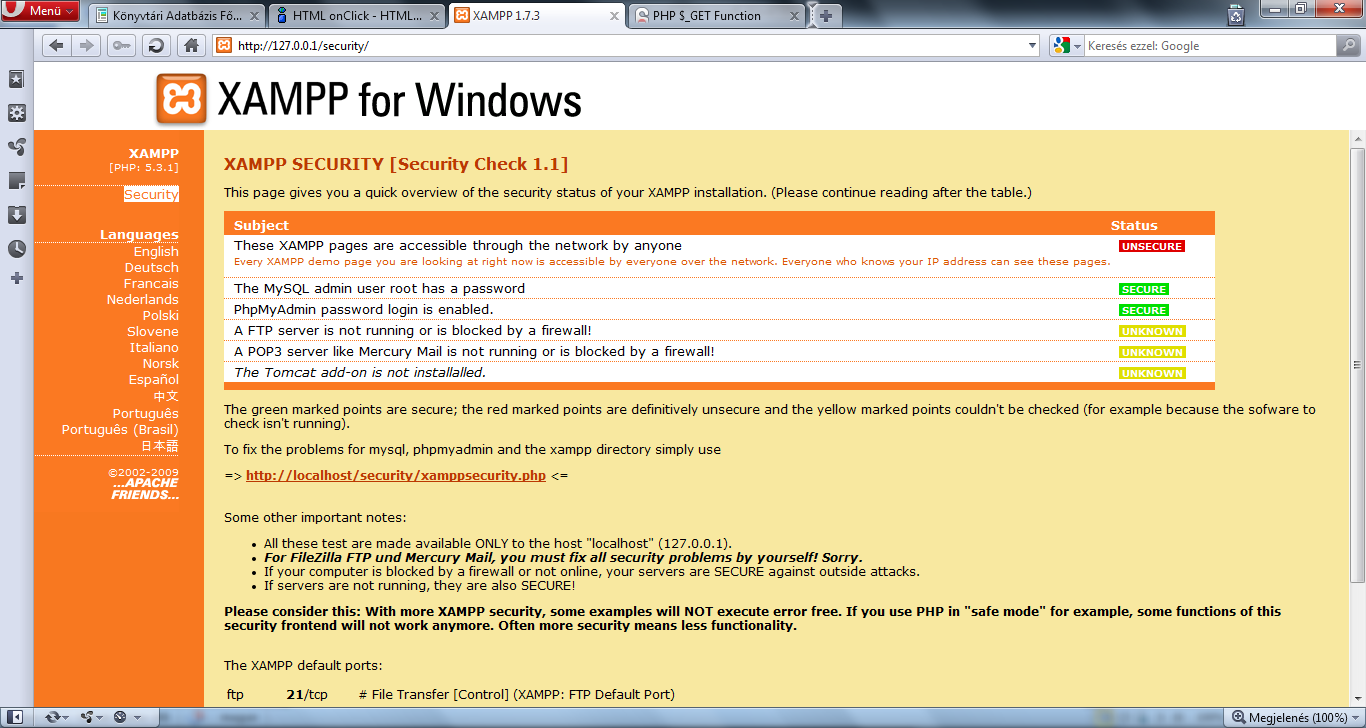The height and width of the screenshot is (728, 1366).
Task: Open the Bookmarks star panel
Action: point(16,79)
